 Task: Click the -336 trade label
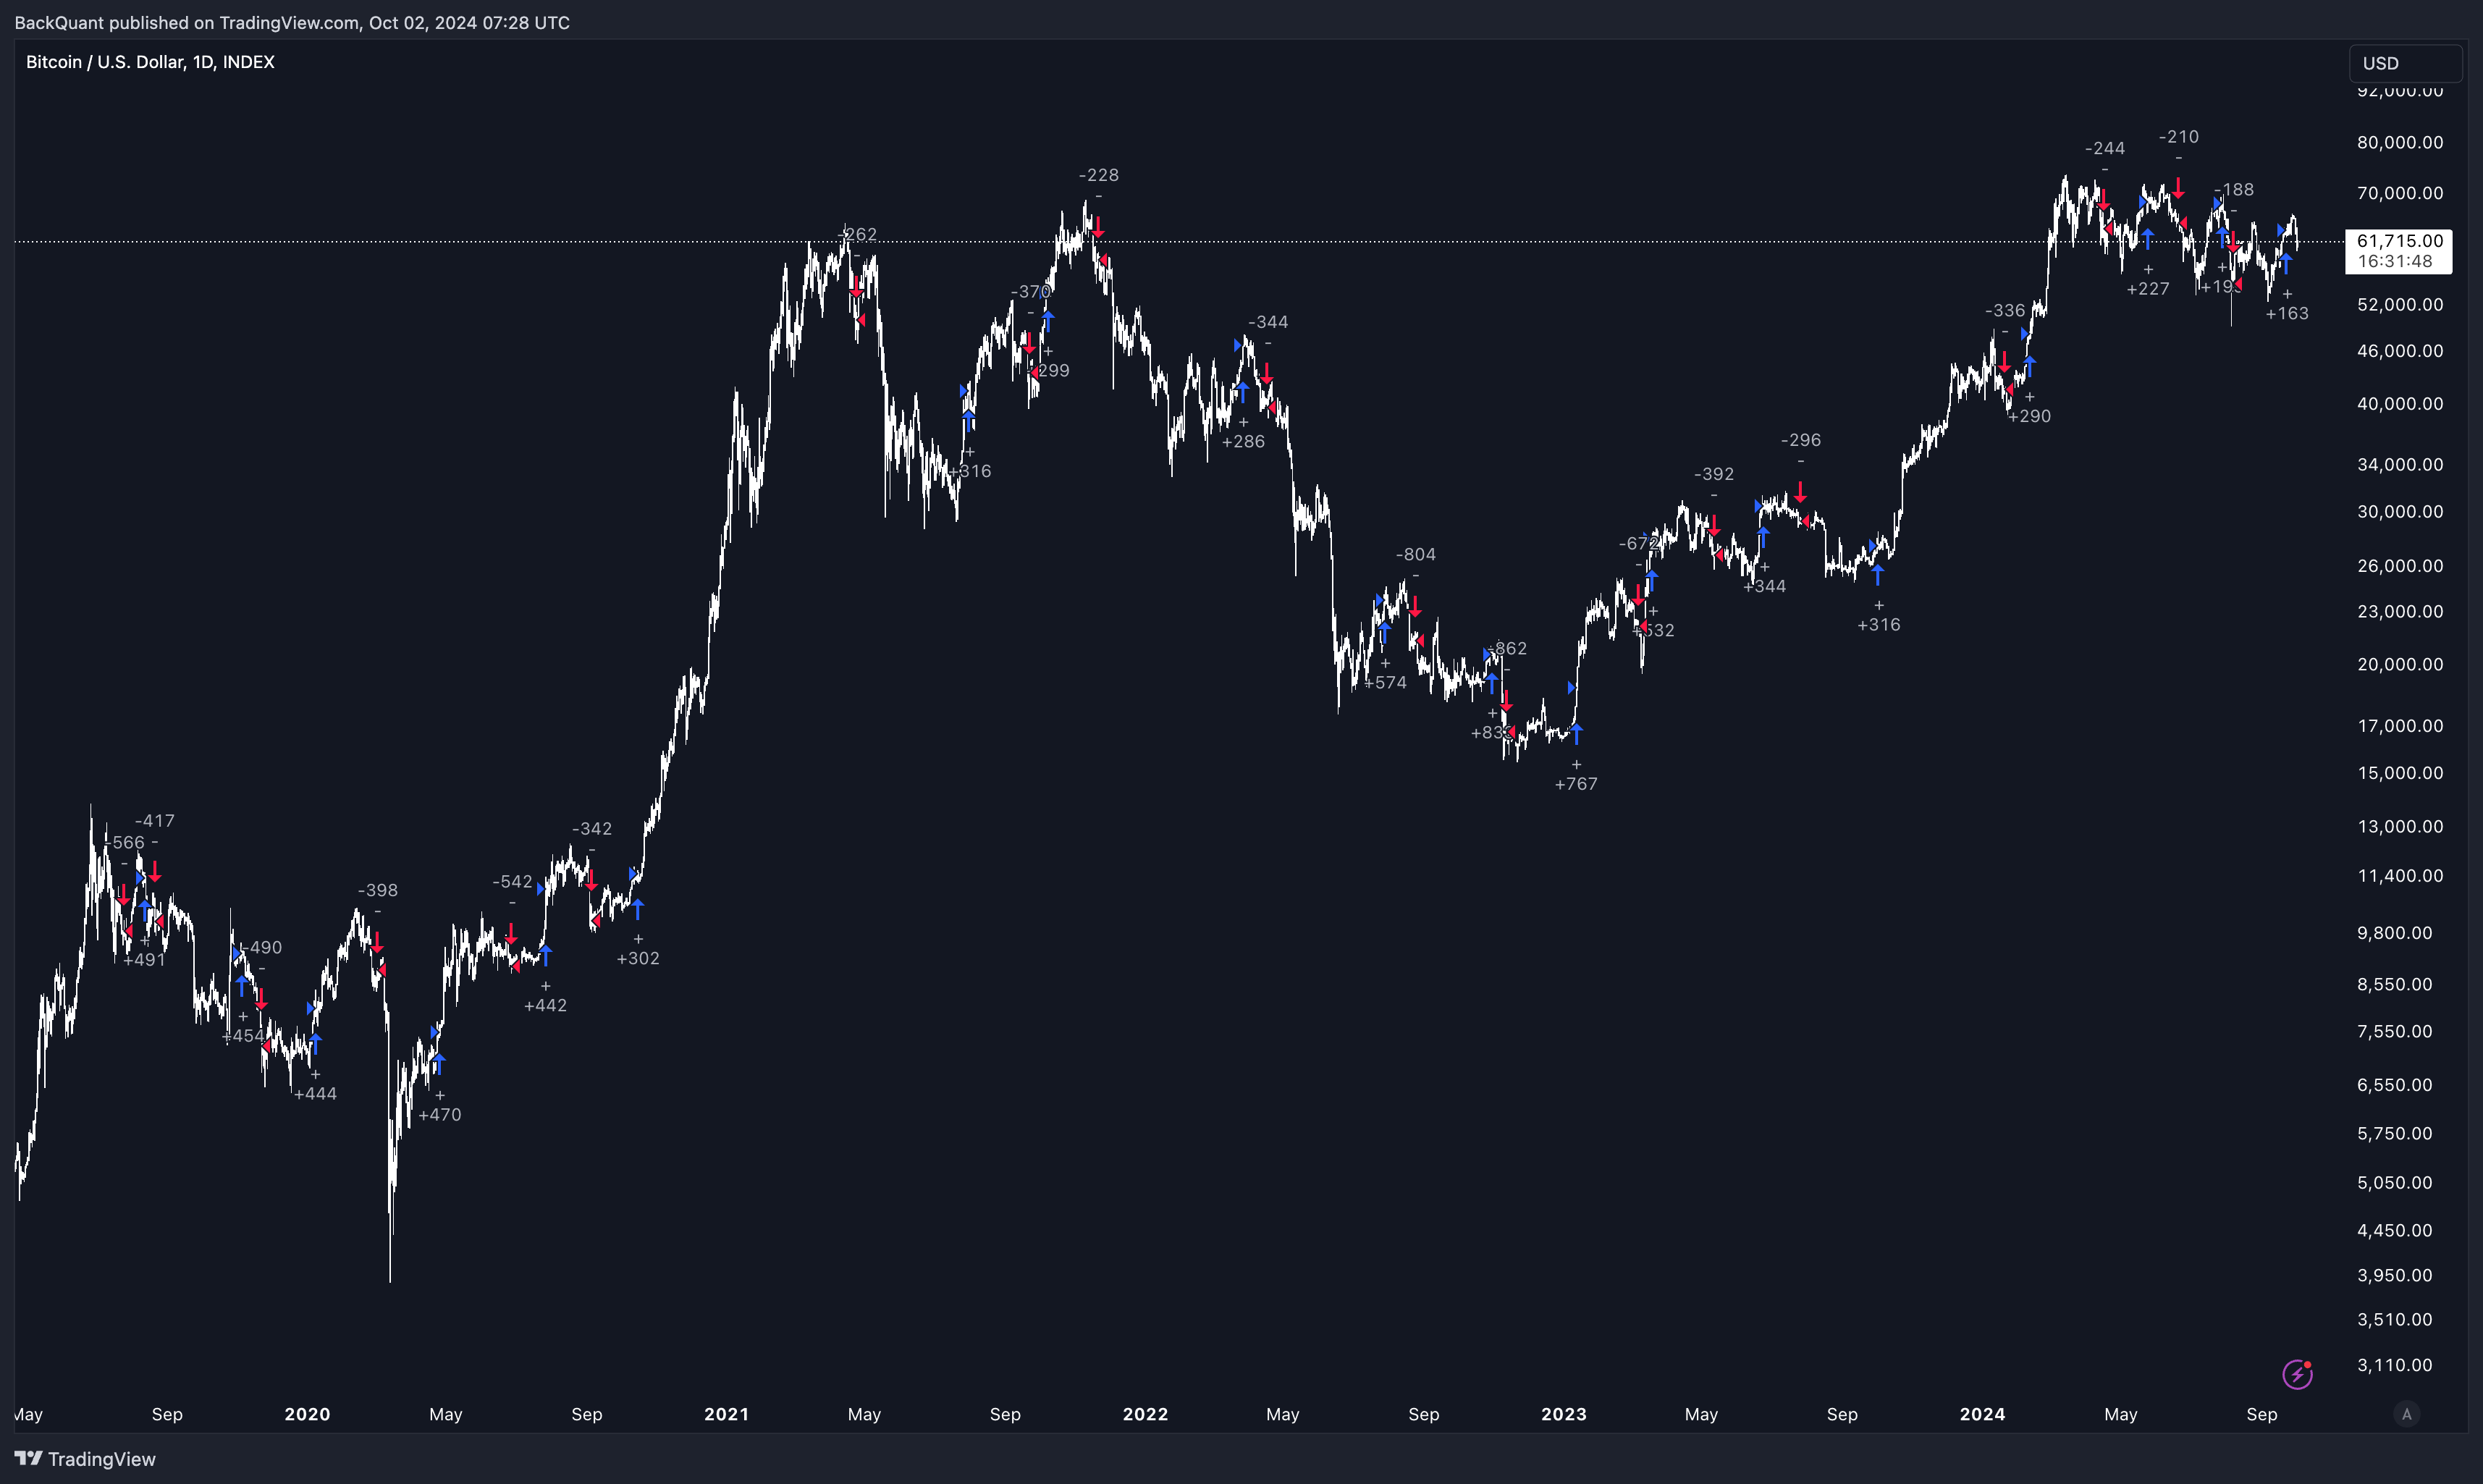click(x=2005, y=311)
